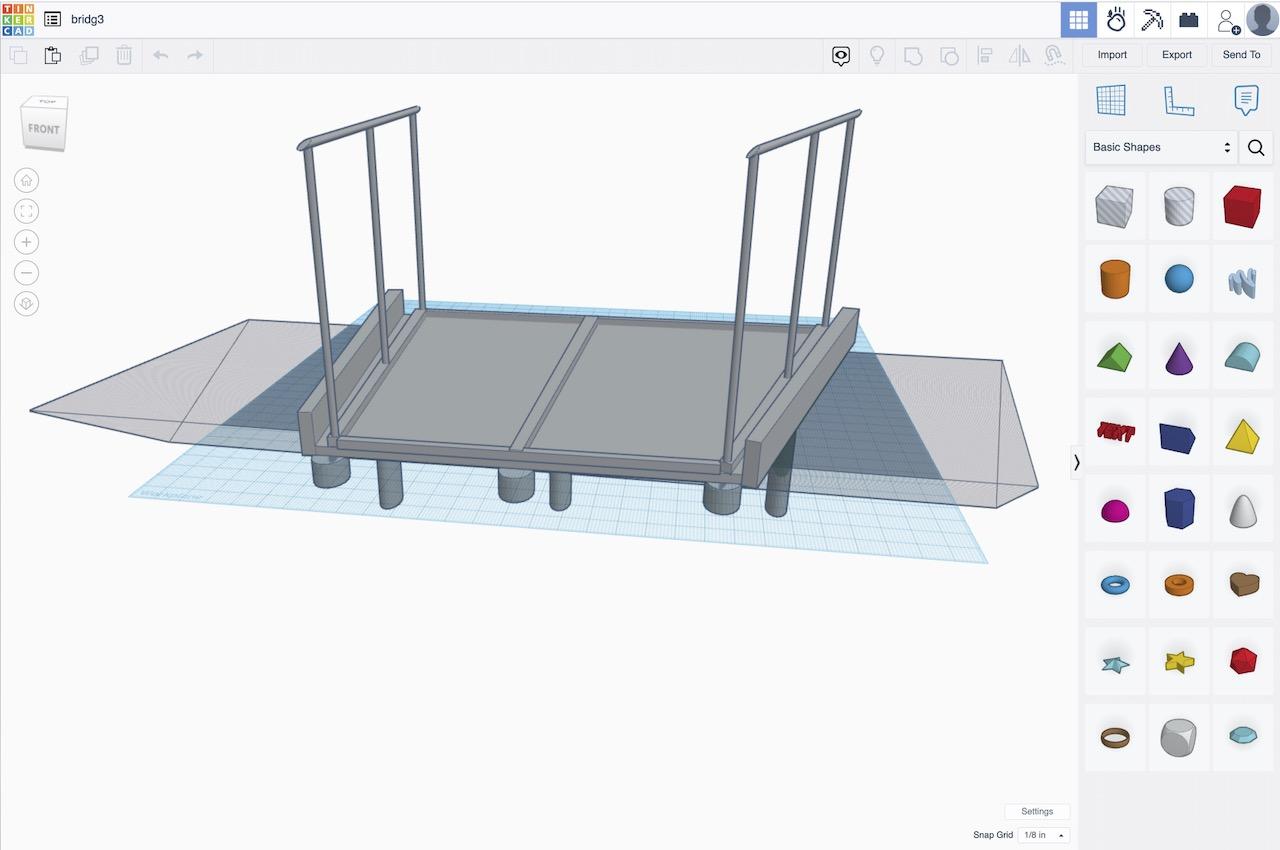Open the user profile avatar
The image size is (1280, 850).
pos(1262,19)
